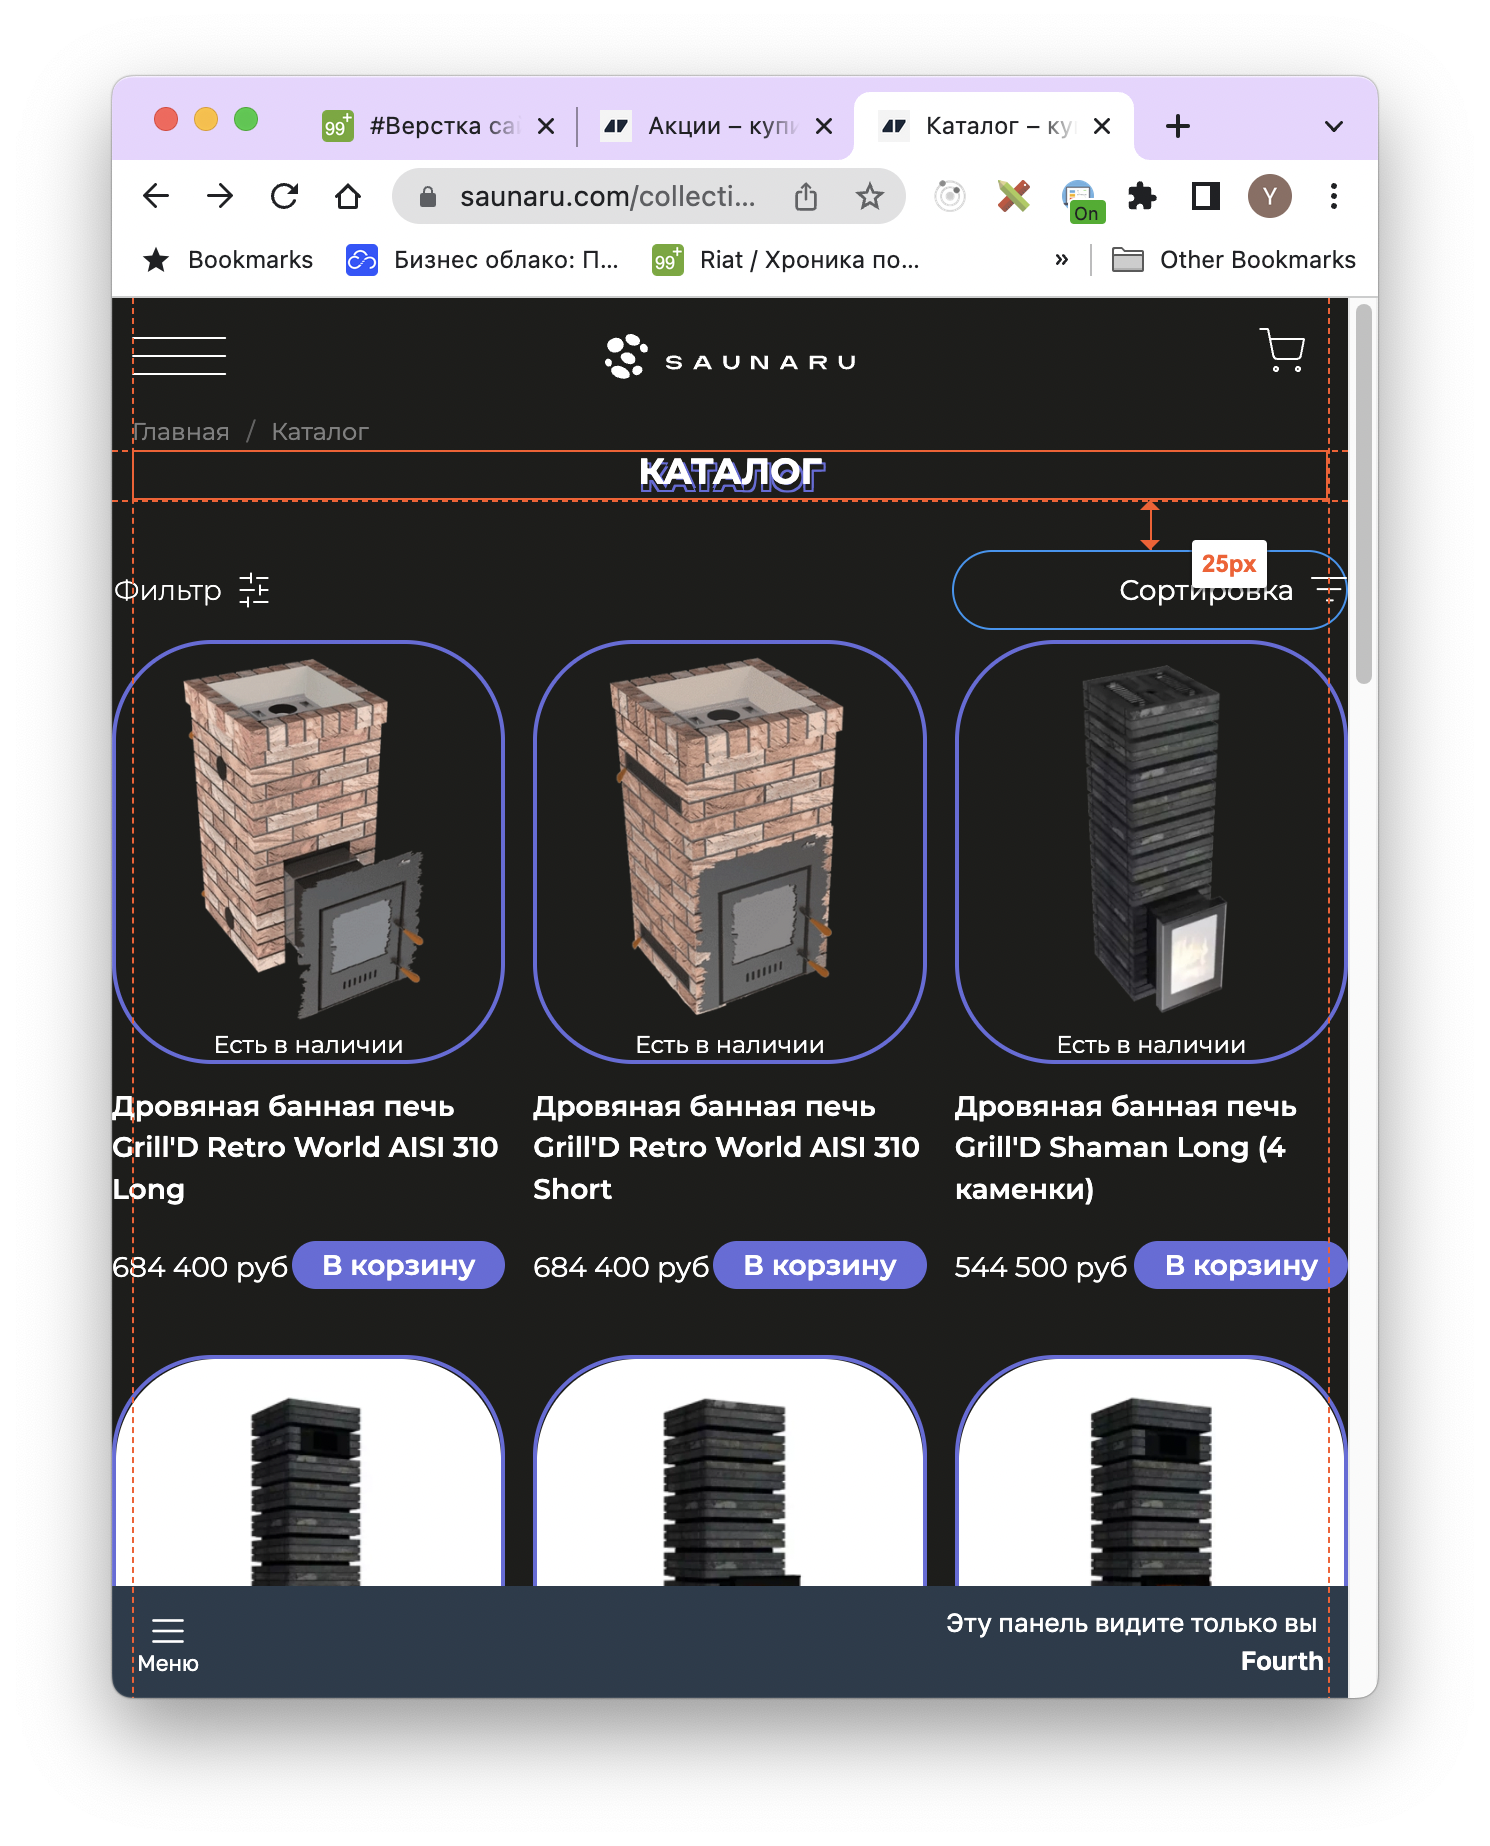The height and width of the screenshot is (1846, 1490).
Task: Toggle the browser side panel
Action: [x=1206, y=196]
